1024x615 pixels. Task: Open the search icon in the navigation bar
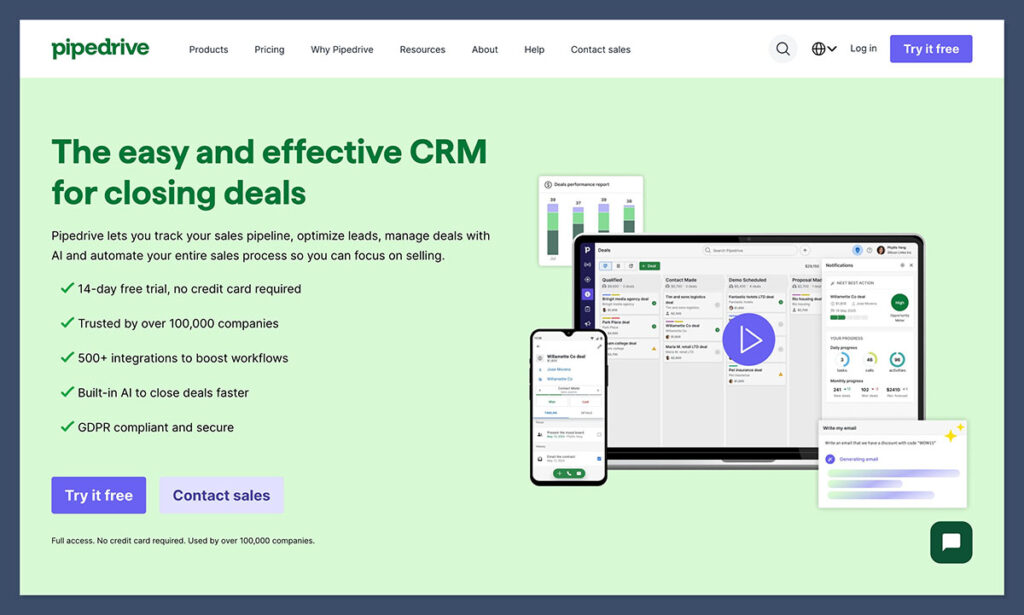(783, 48)
